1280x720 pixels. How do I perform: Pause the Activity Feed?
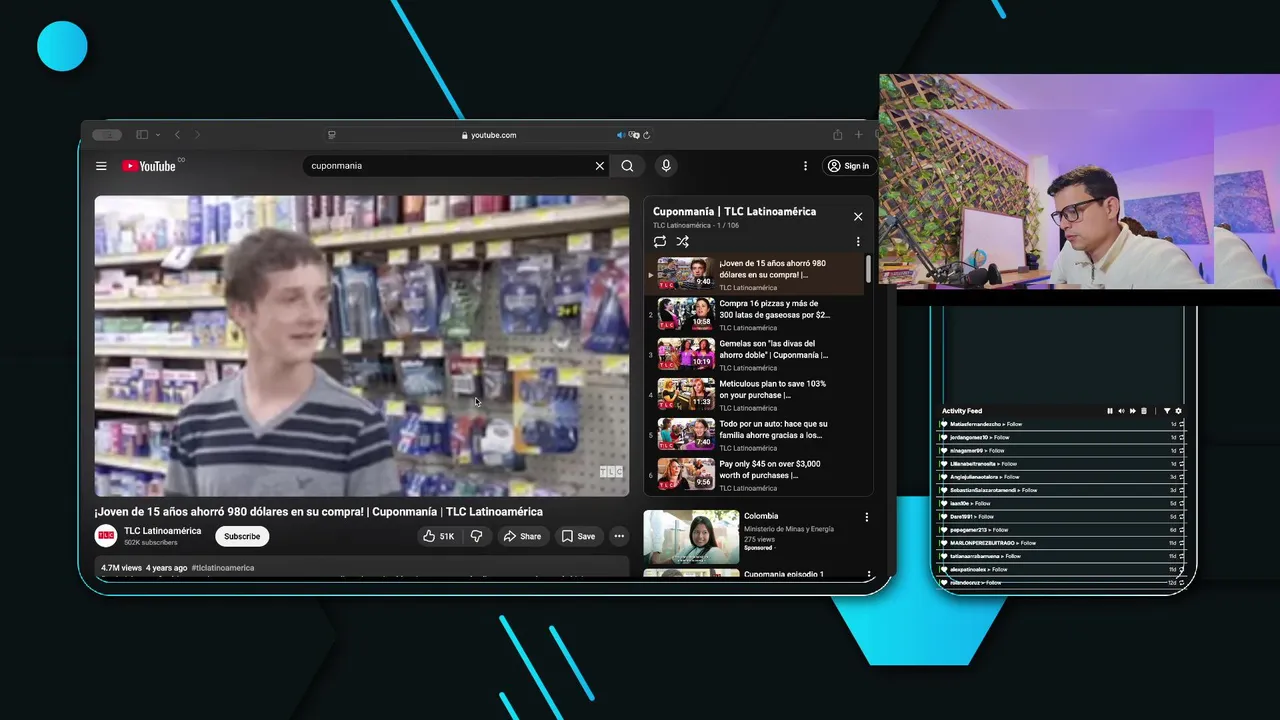tap(1109, 411)
